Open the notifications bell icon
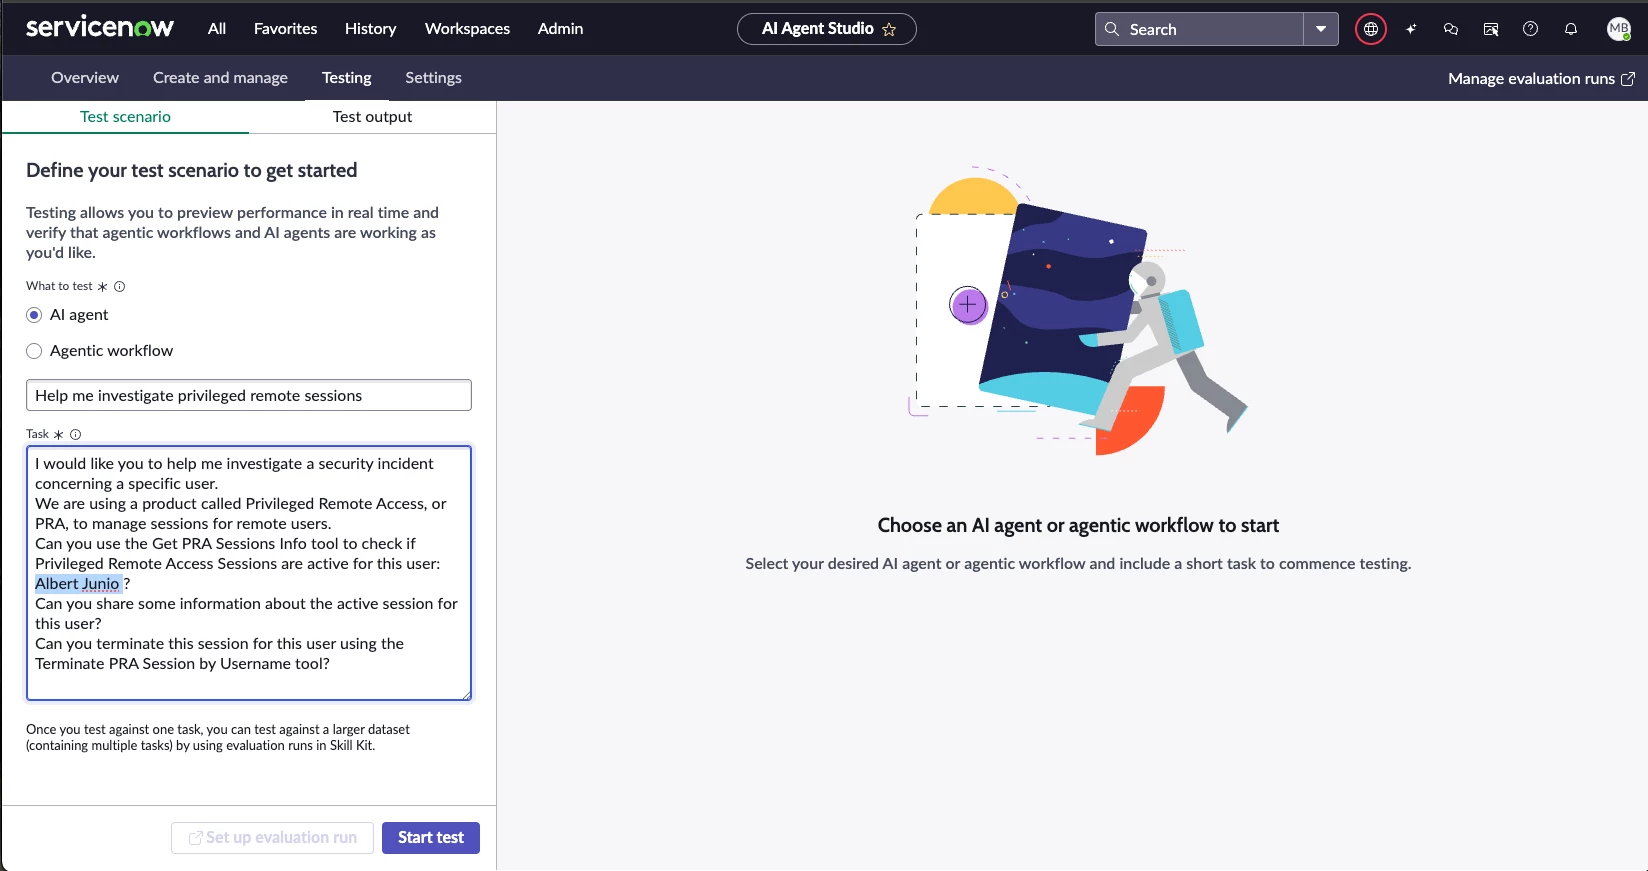This screenshot has width=1648, height=871. tap(1571, 29)
